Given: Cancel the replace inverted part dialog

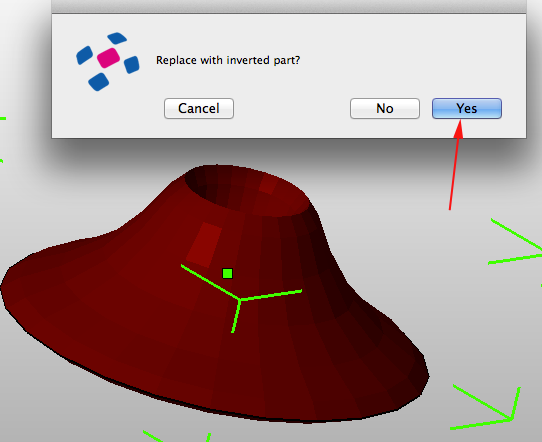Looking at the screenshot, I should 199,109.
